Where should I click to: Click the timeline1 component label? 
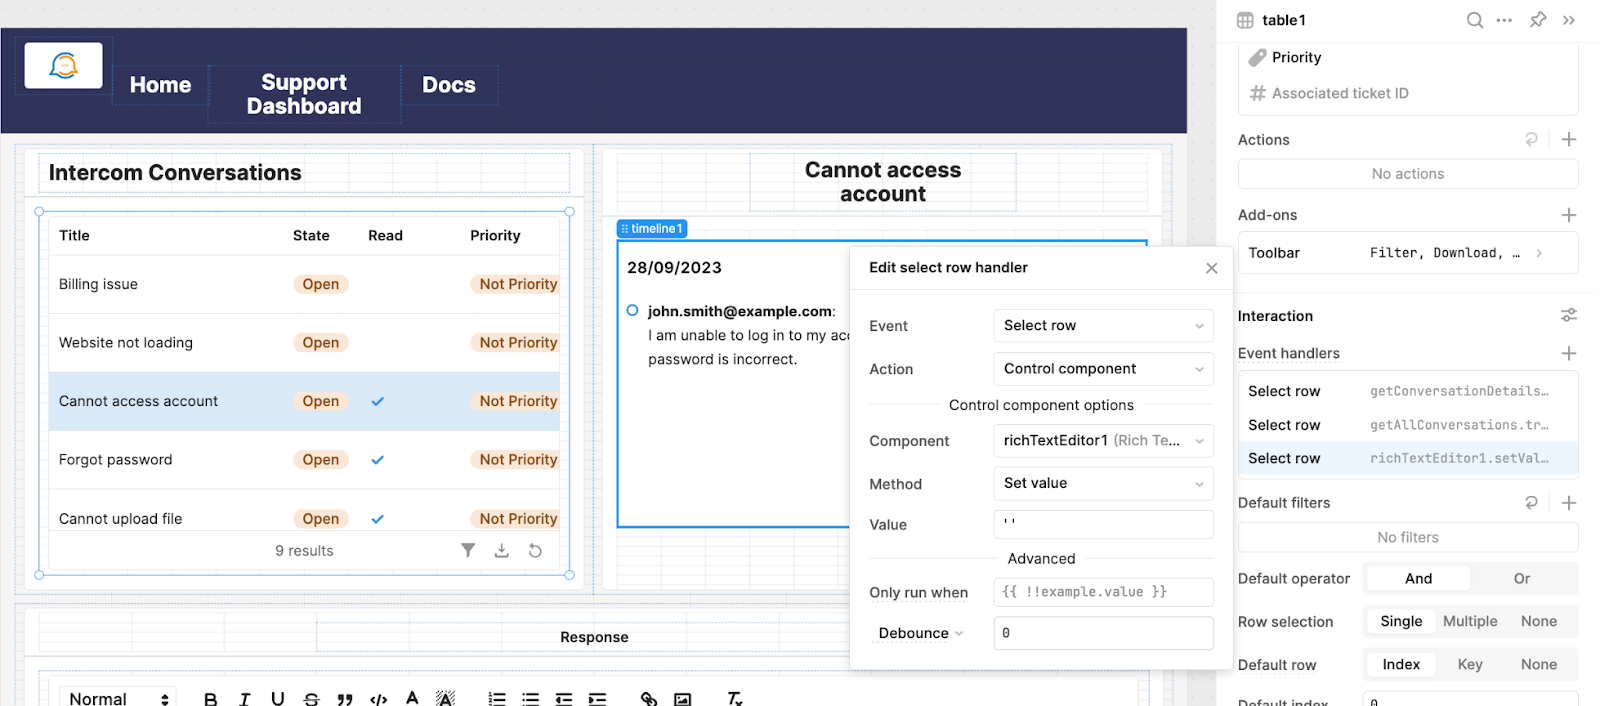(x=652, y=229)
